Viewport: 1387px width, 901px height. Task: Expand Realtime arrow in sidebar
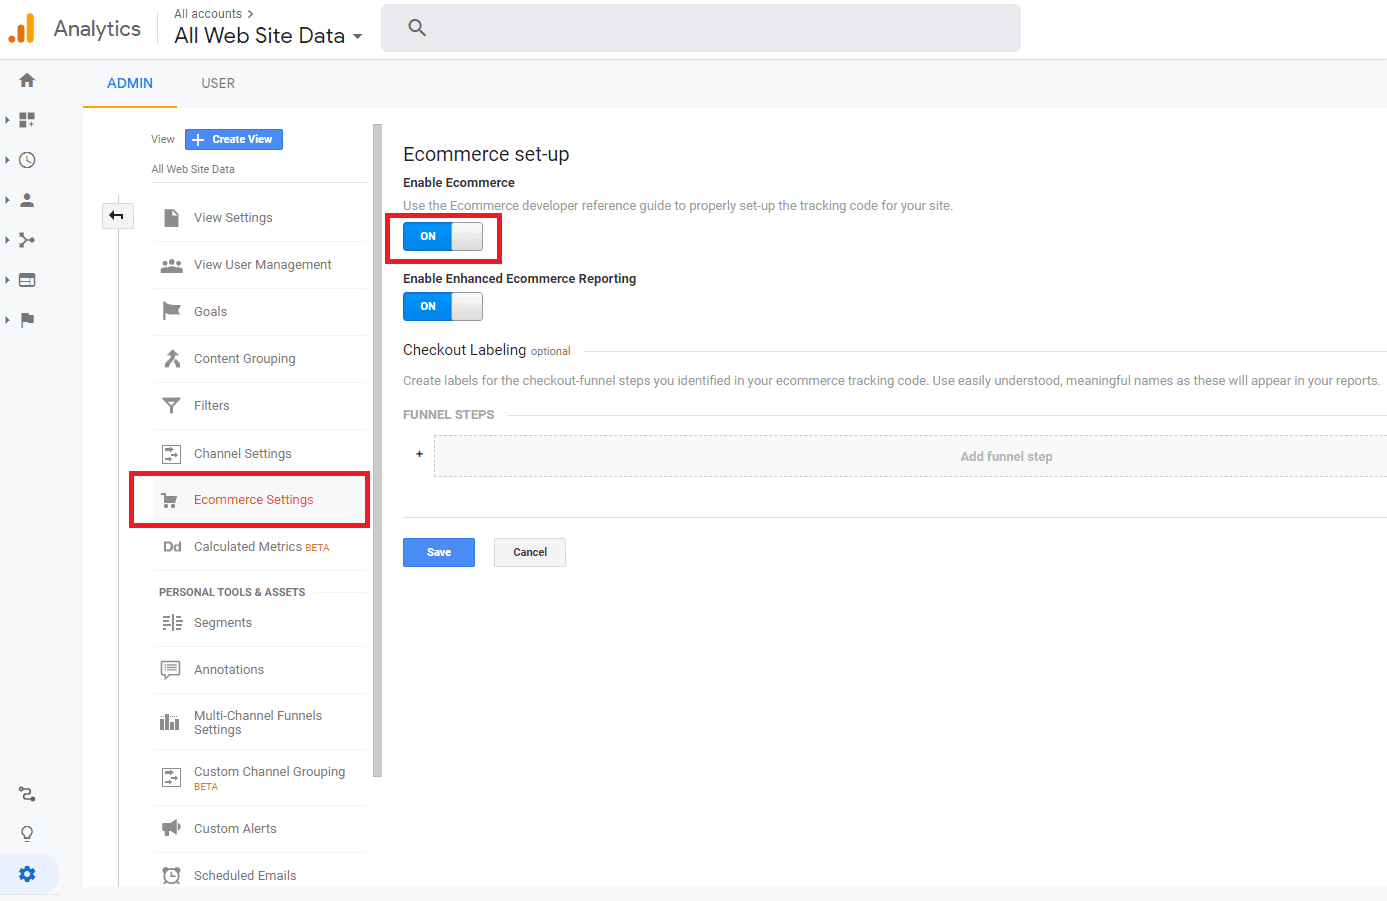point(7,160)
